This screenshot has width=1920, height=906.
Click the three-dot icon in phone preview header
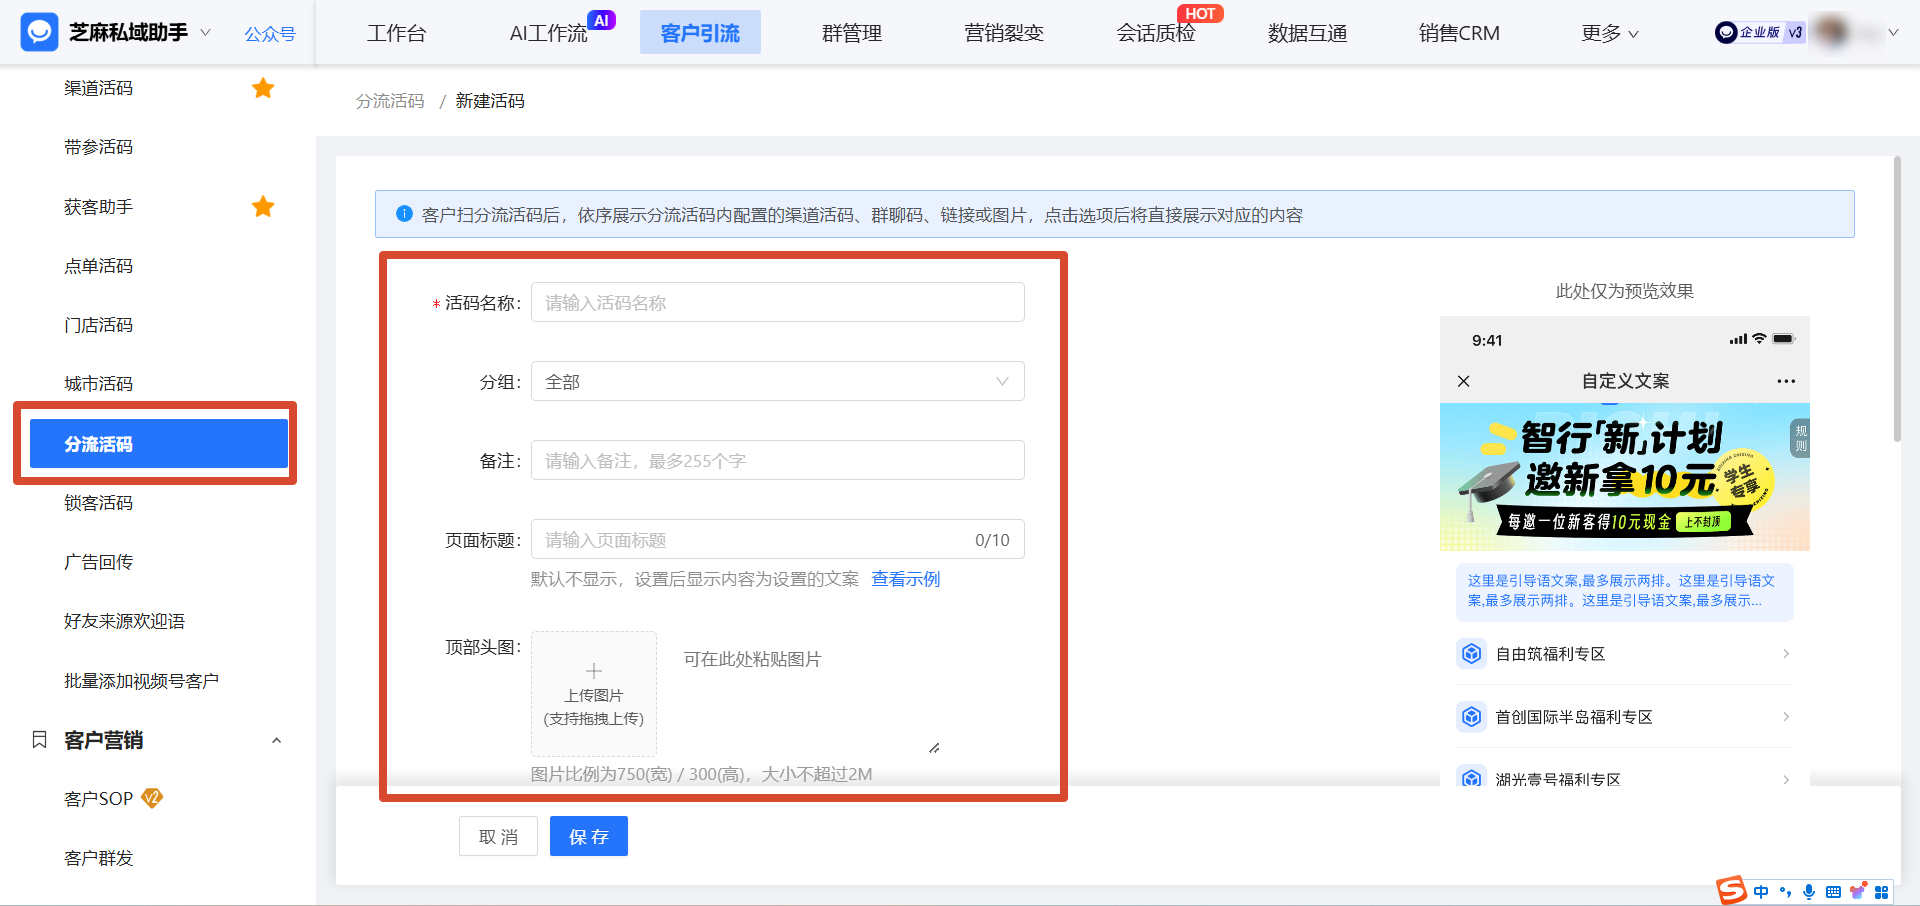pos(1786,381)
